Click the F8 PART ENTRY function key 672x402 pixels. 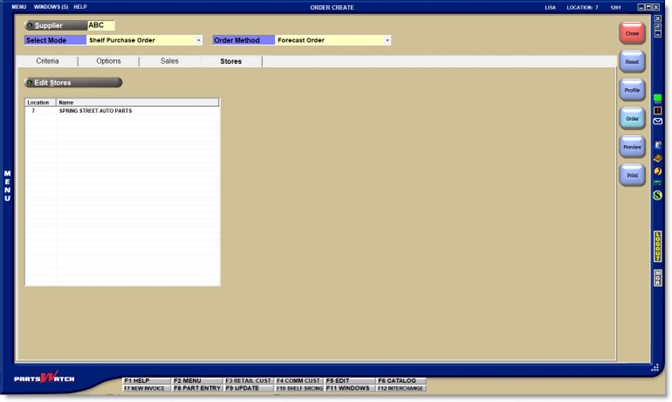coord(197,388)
